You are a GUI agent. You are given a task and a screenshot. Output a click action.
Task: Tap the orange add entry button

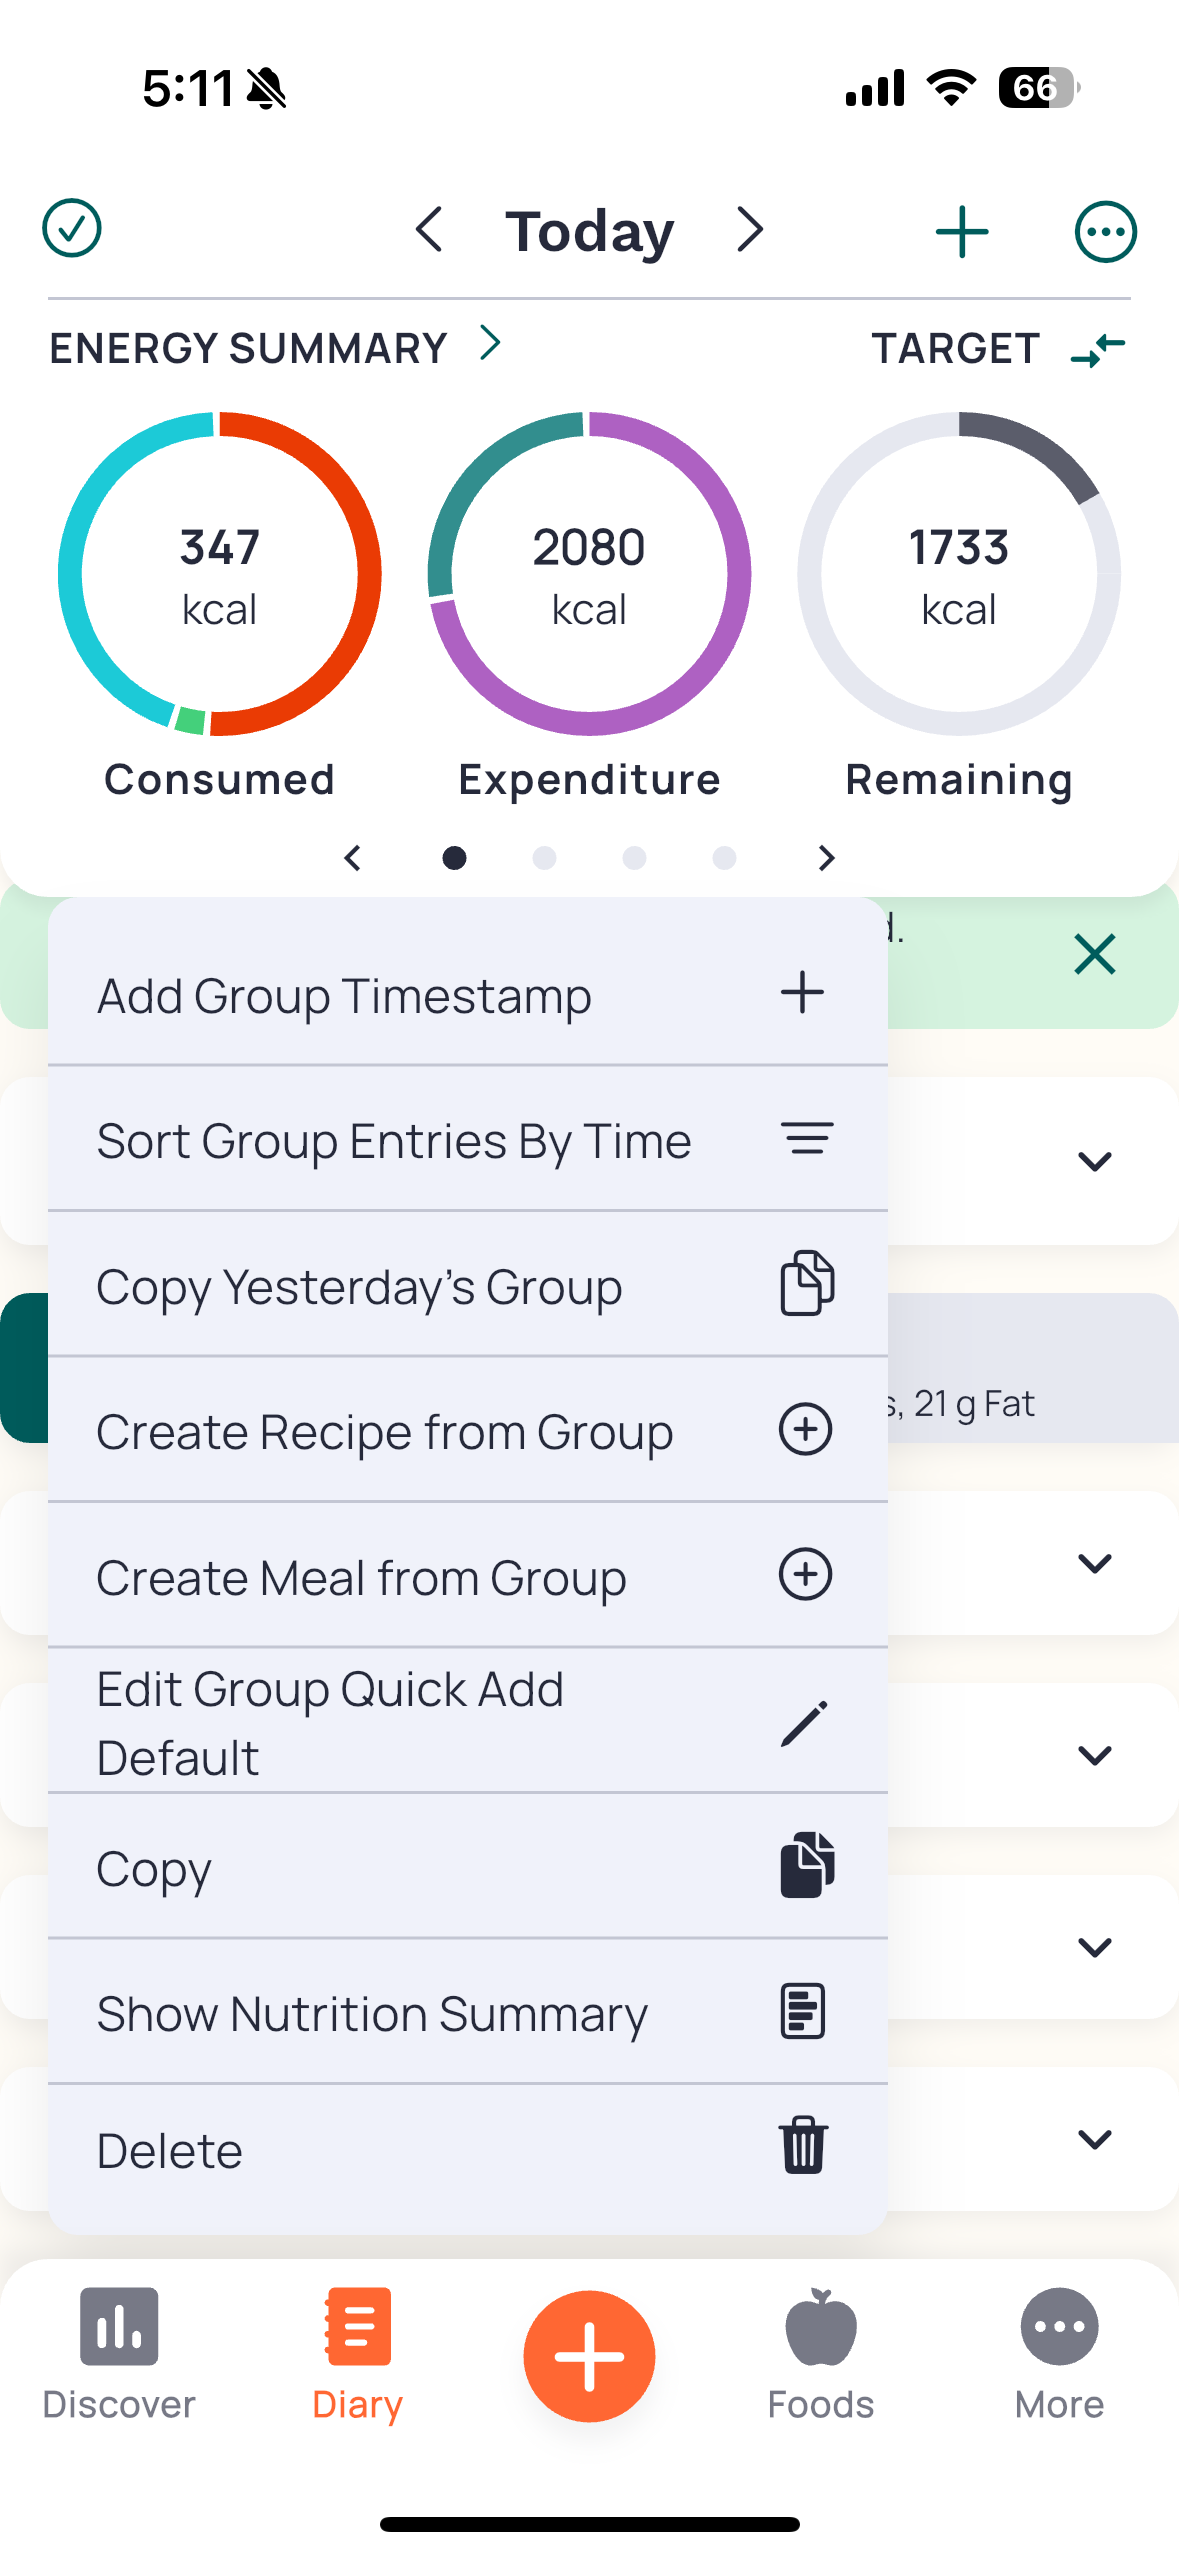point(589,2356)
